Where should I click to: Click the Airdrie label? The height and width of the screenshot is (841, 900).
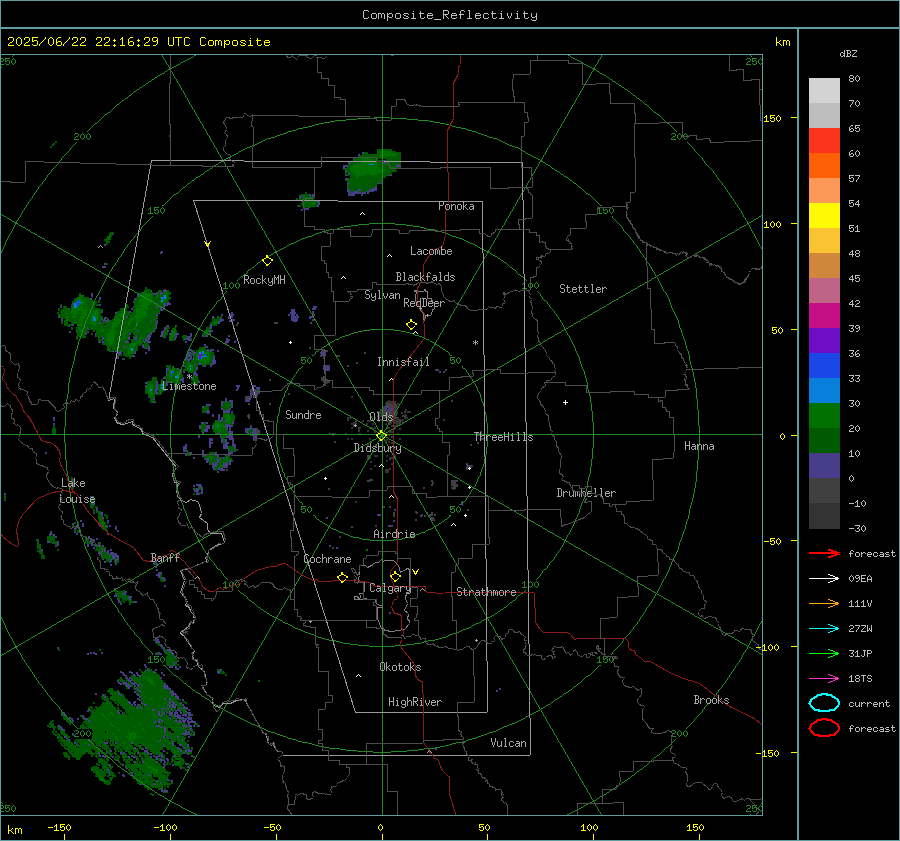tap(394, 534)
